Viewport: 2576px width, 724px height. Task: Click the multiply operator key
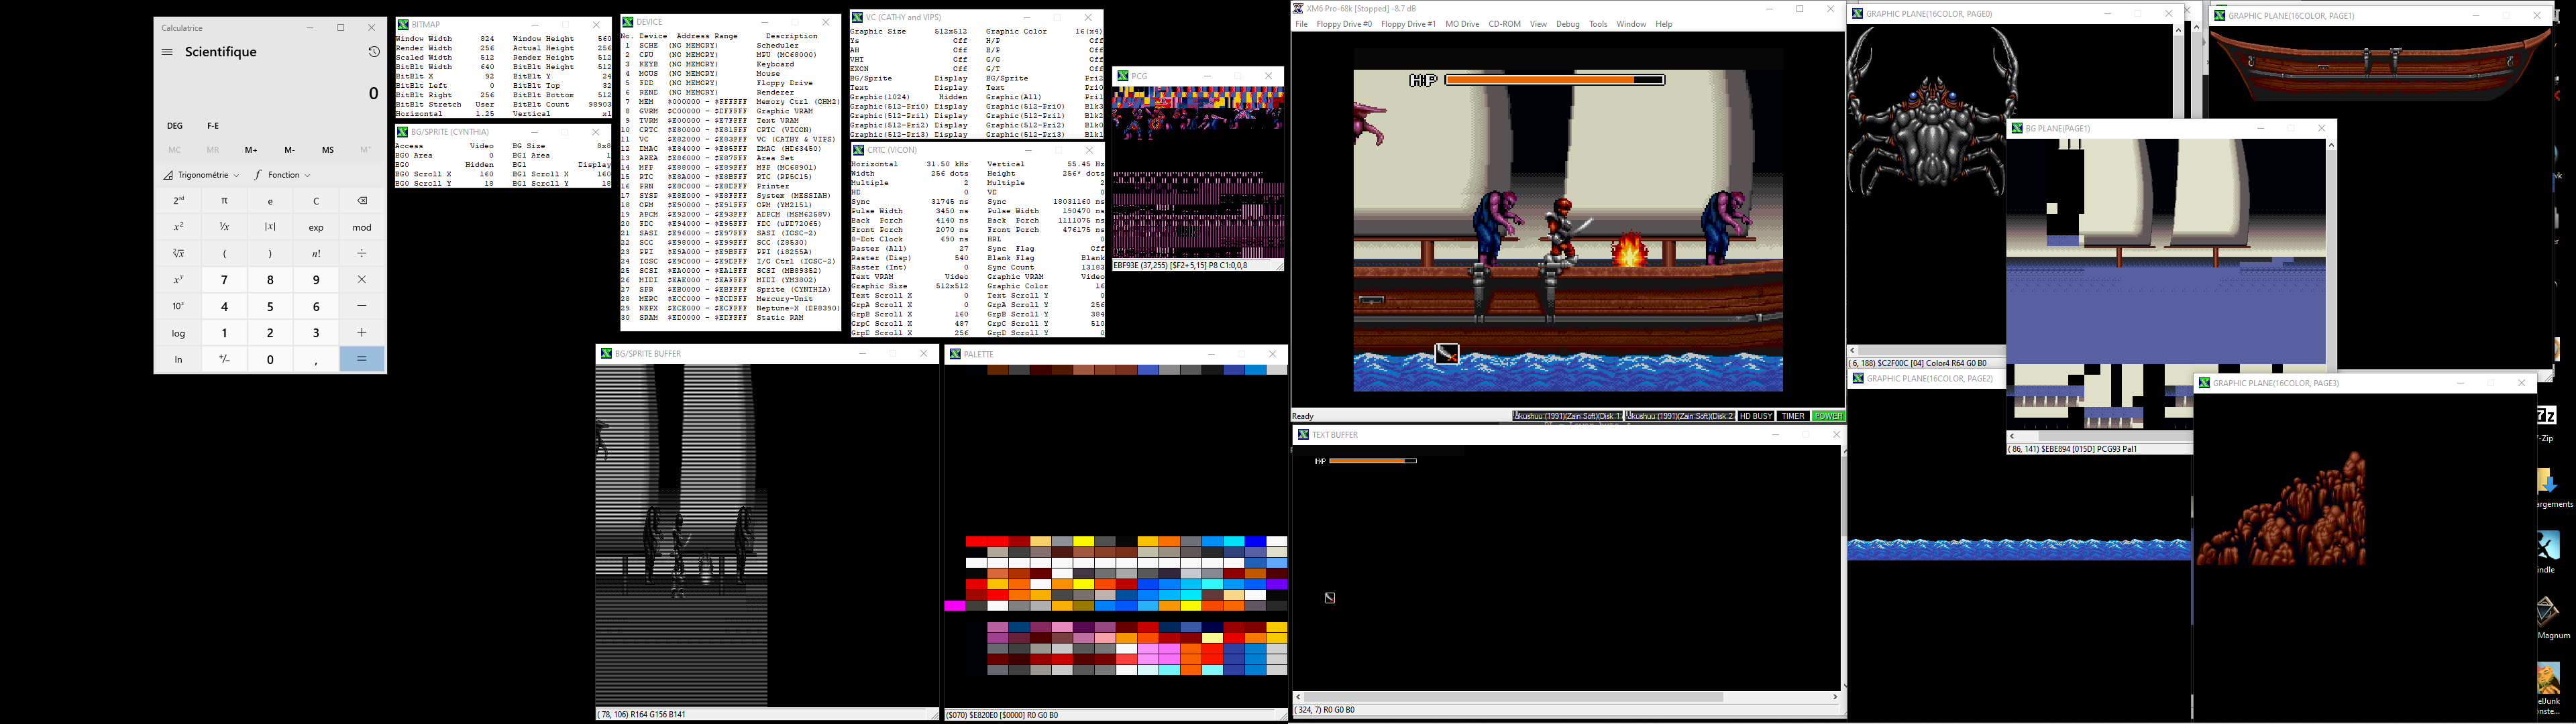tap(362, 280)
